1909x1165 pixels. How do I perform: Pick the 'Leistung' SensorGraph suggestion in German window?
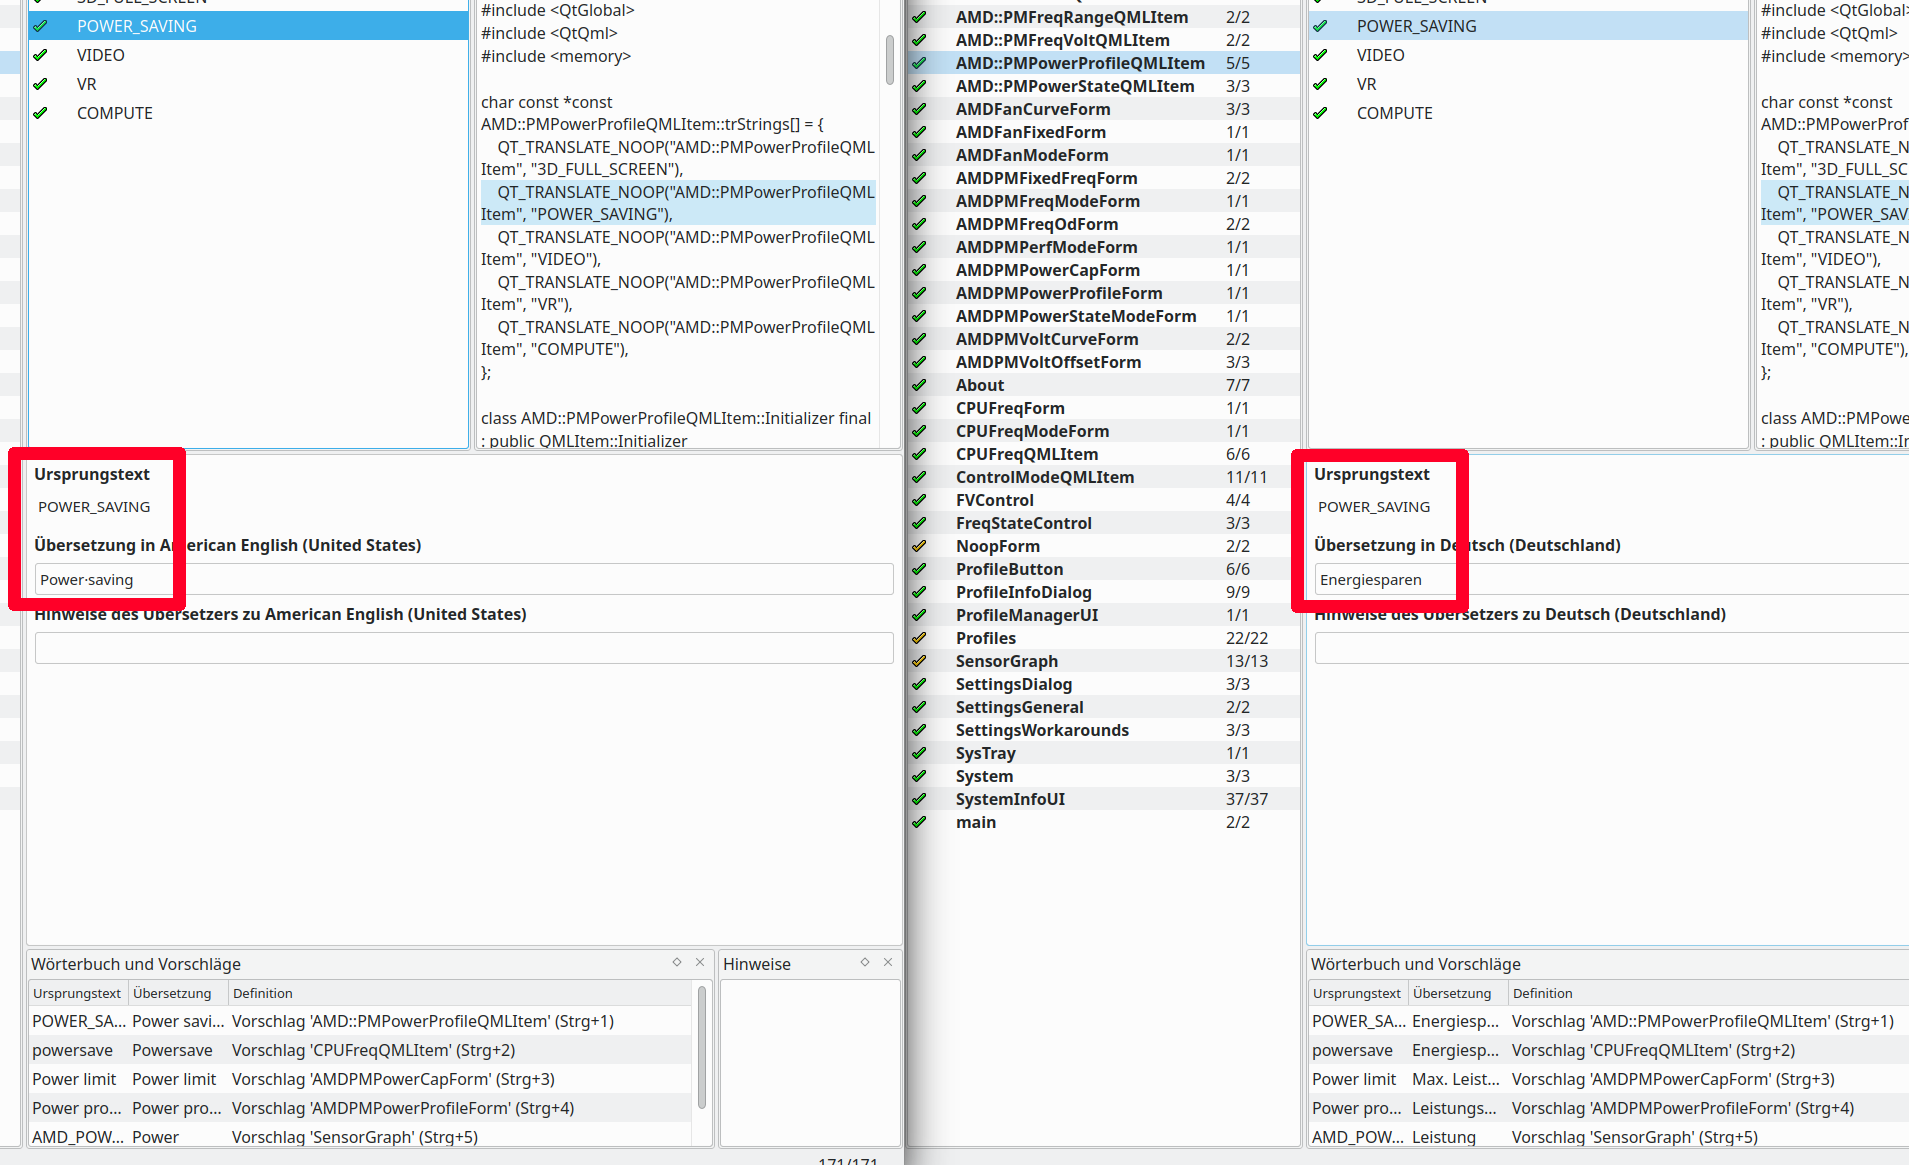click(1608, 1137)
